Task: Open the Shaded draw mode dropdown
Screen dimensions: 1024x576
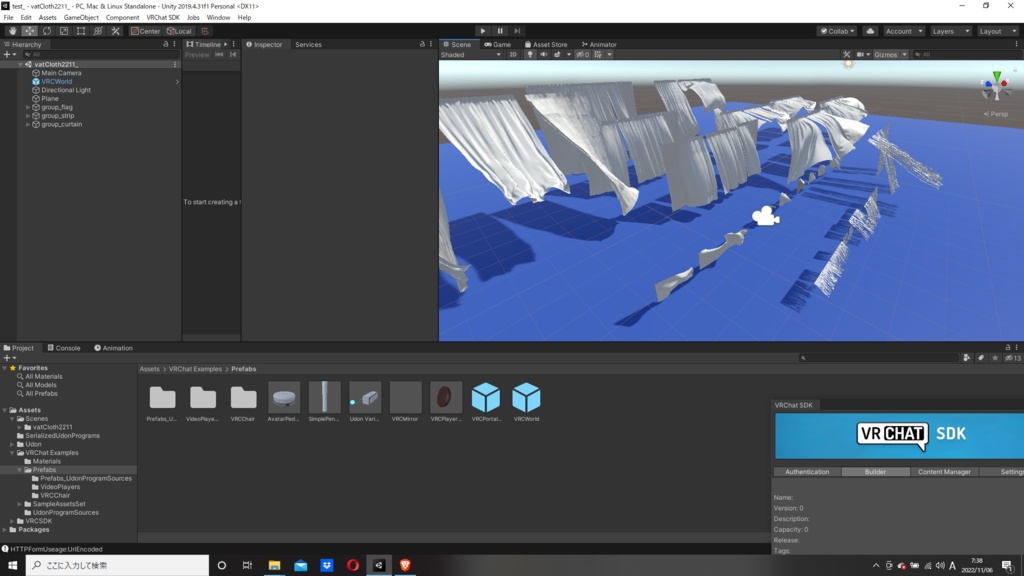Action: pyautogui.click(x=471, y=54)
